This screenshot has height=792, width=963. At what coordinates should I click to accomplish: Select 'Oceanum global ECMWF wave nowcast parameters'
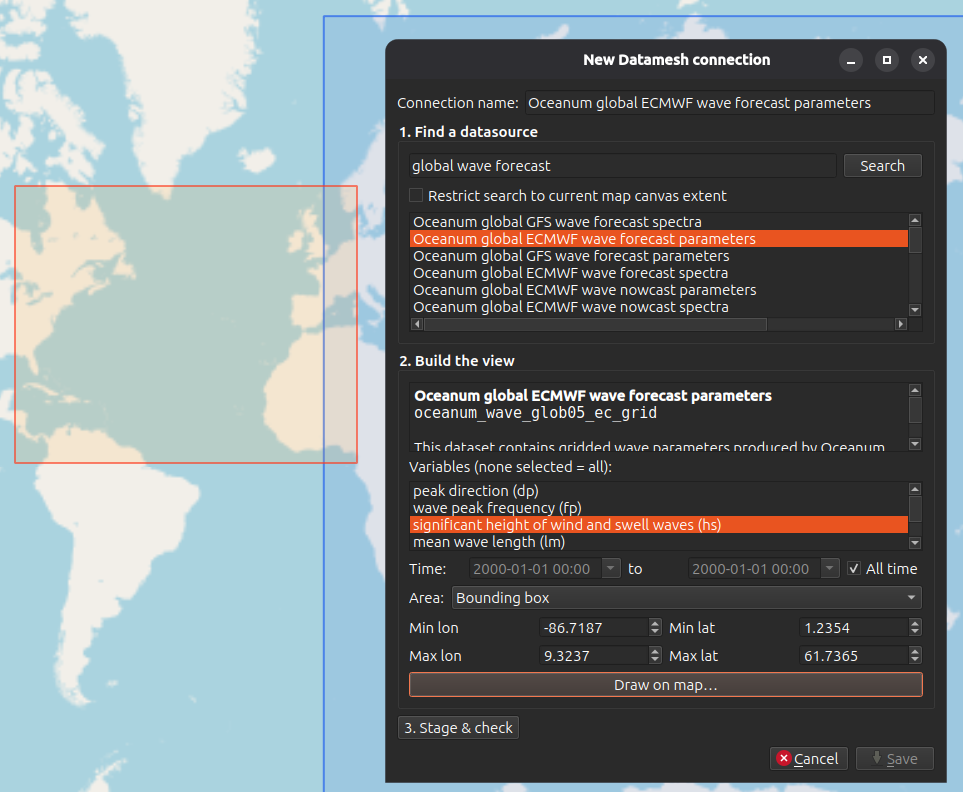(659, 290)
